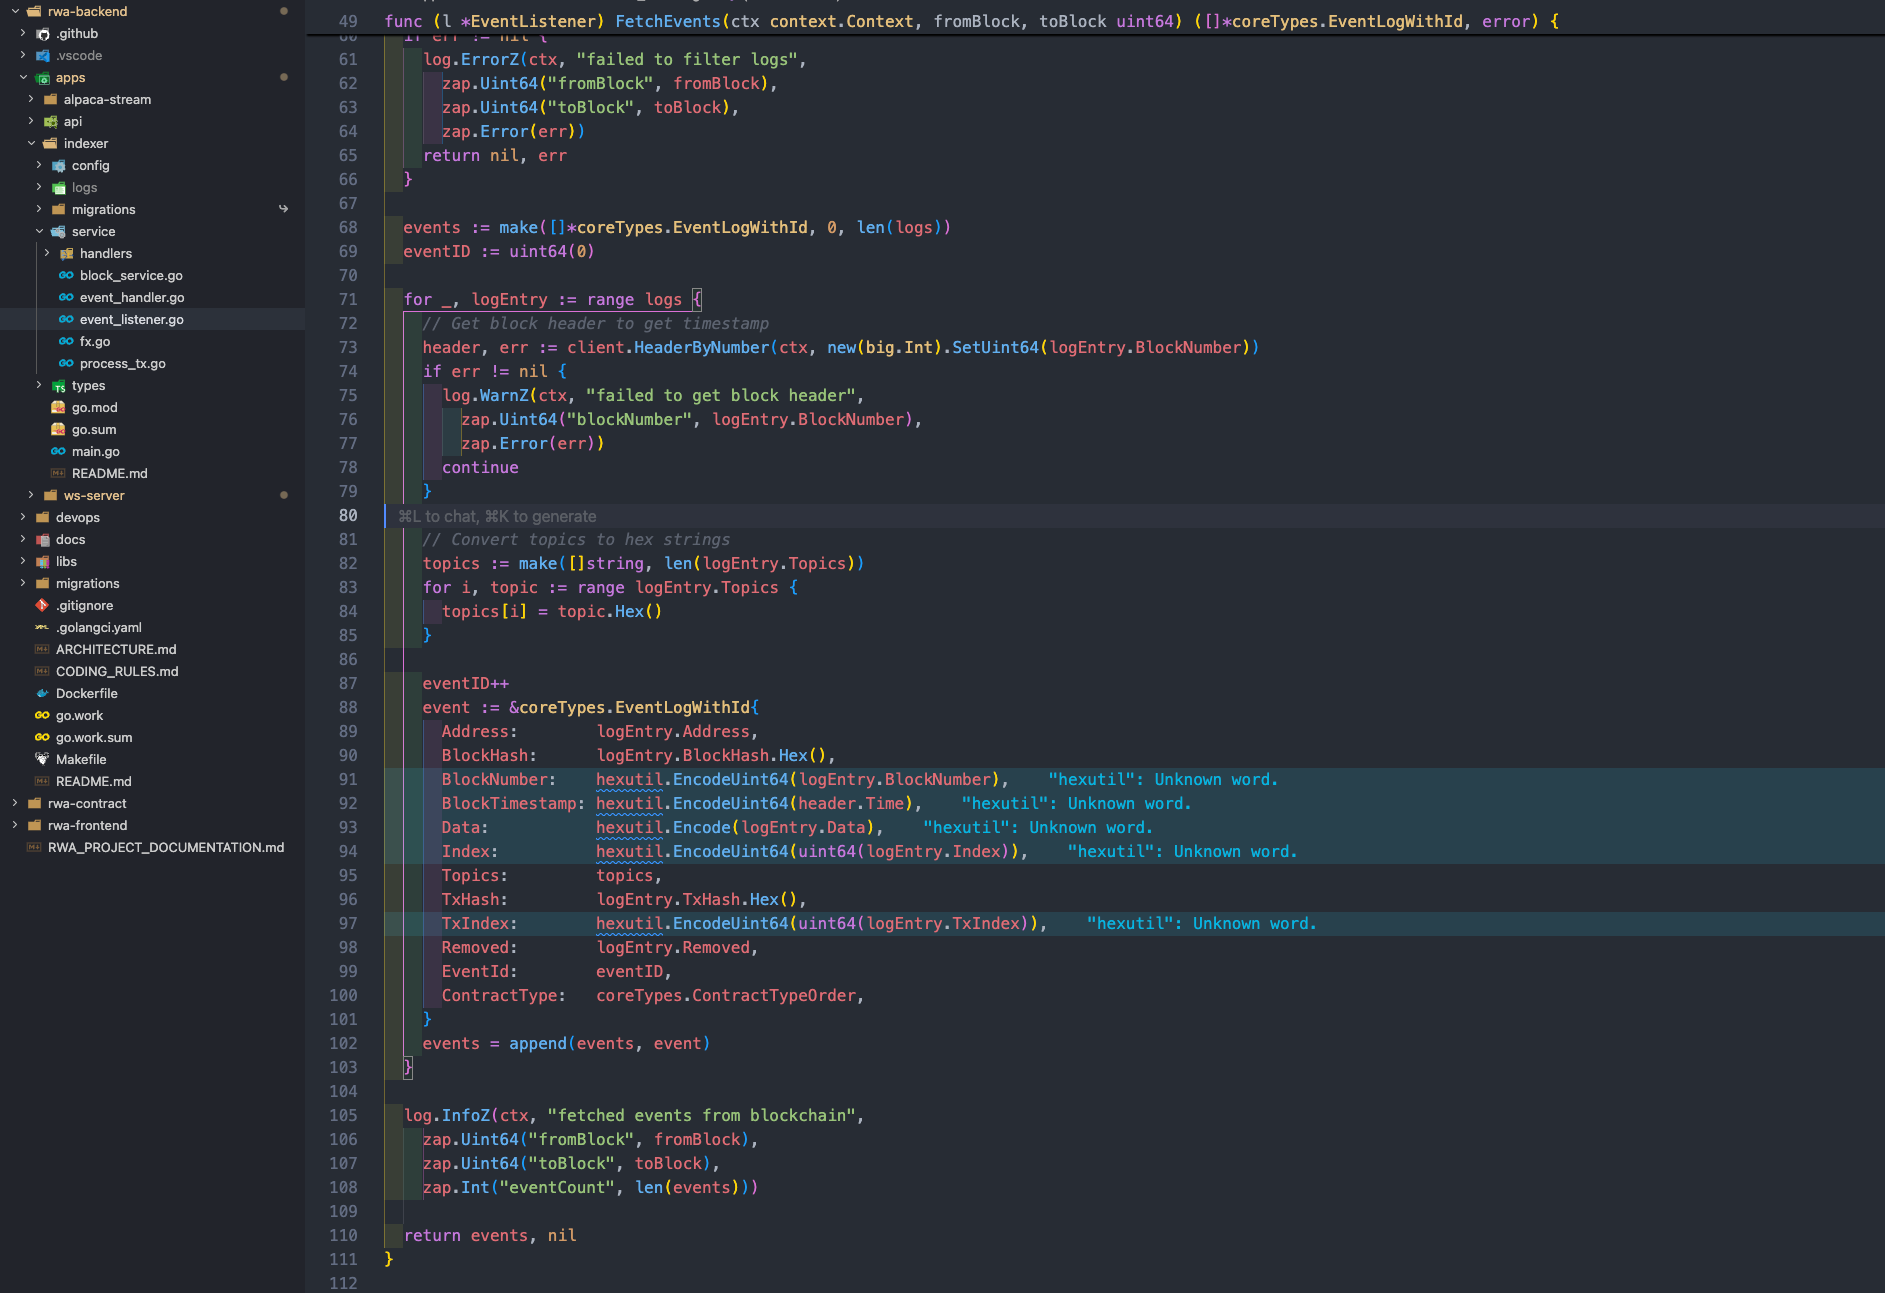
Task: Click the Go file icon beside block_service.go
Action: click(66, 275)
